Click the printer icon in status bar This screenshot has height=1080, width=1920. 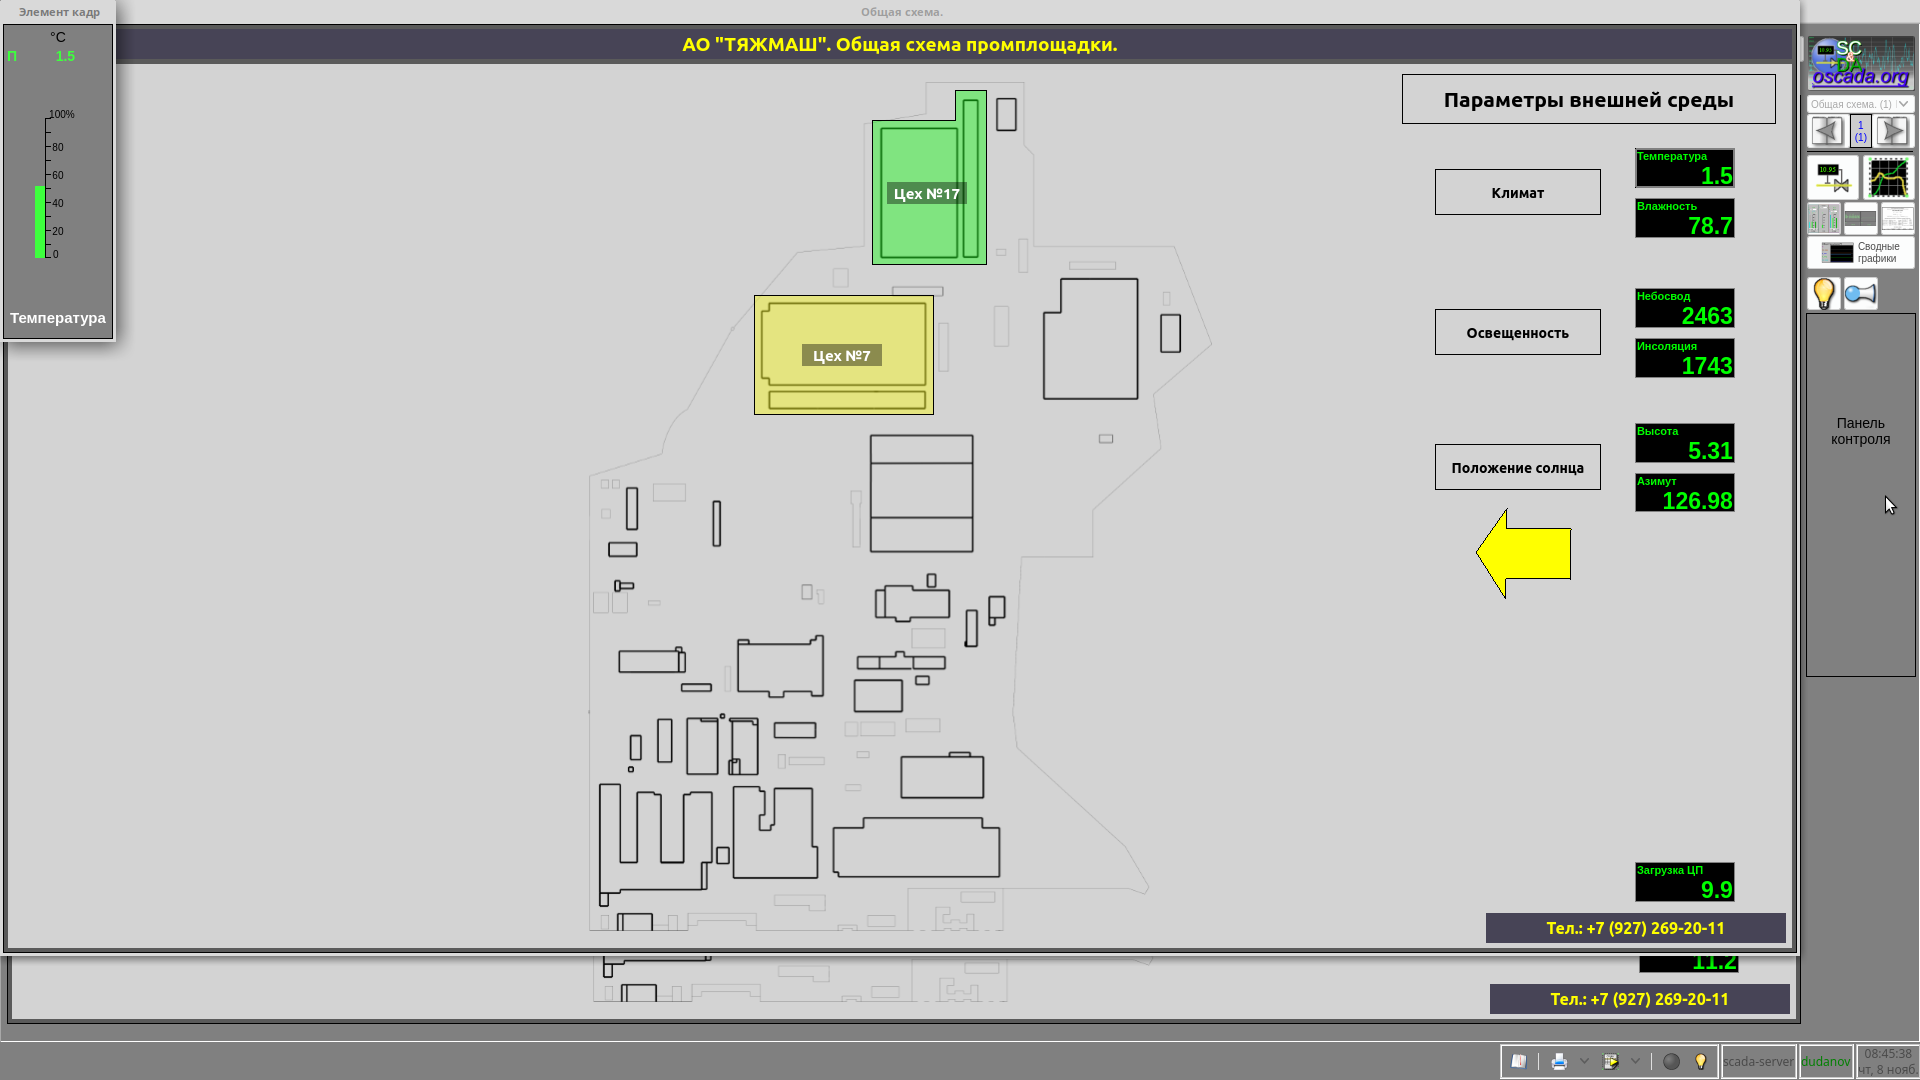tap(1559, 1062)
